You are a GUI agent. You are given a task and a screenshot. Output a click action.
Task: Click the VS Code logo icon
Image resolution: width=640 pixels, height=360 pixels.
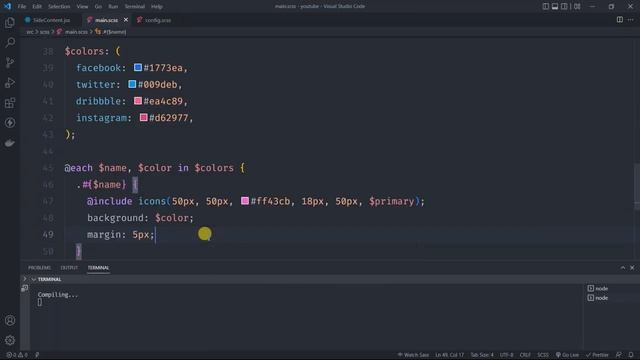[x=7, y=6]
